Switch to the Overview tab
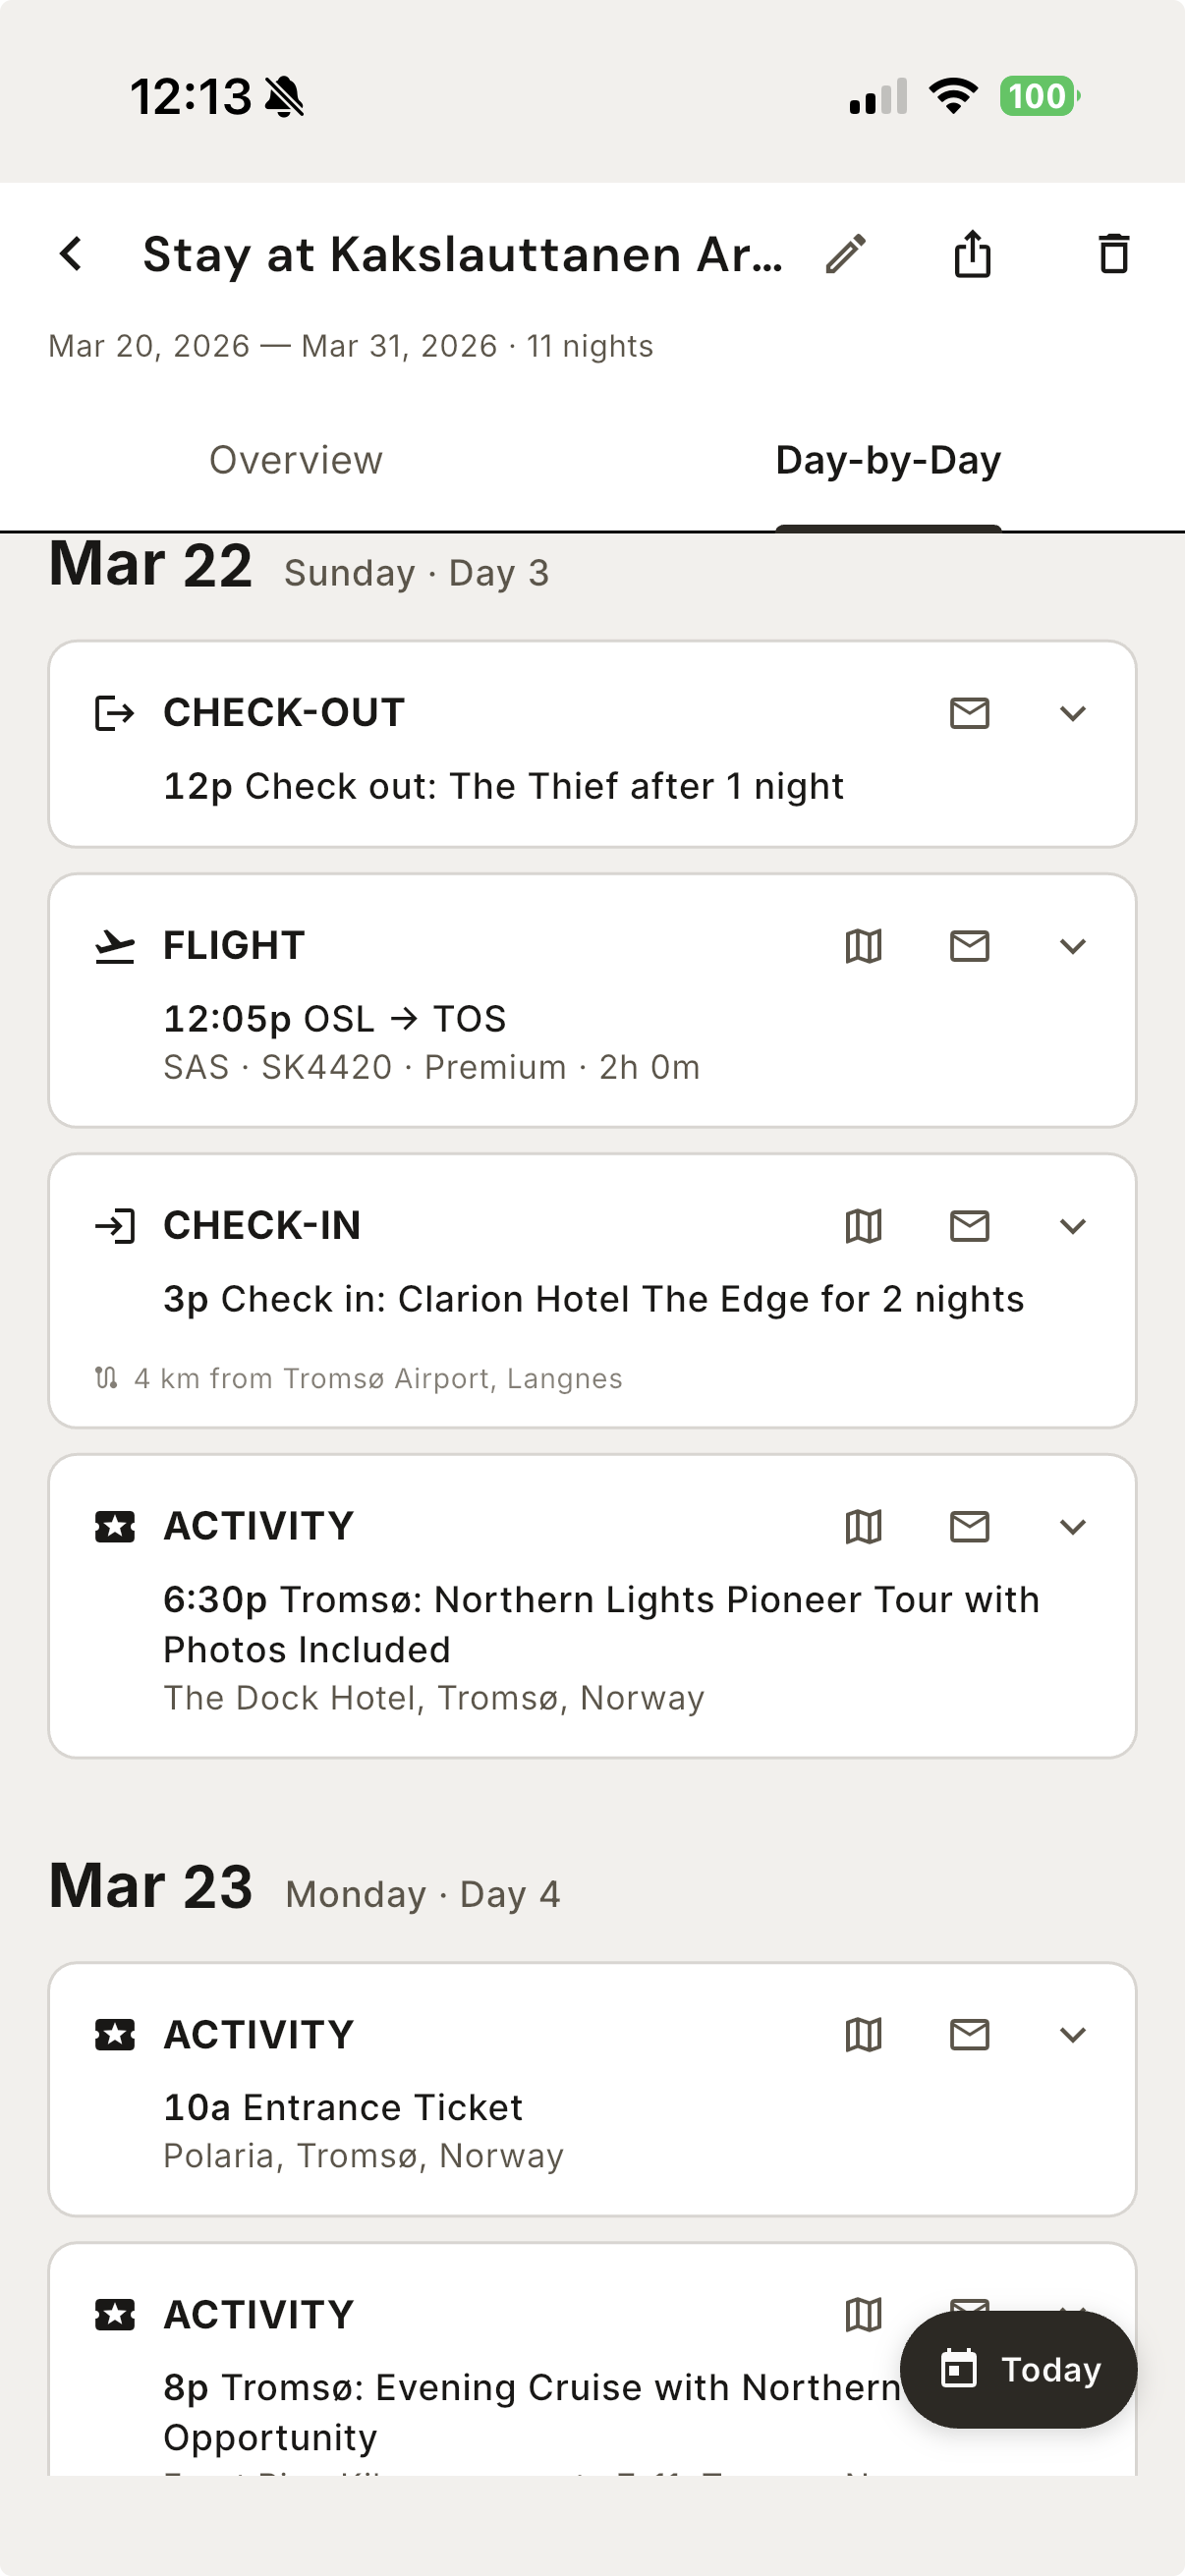The height and width of the screenshot is (2576, 1185). point(296,460)
